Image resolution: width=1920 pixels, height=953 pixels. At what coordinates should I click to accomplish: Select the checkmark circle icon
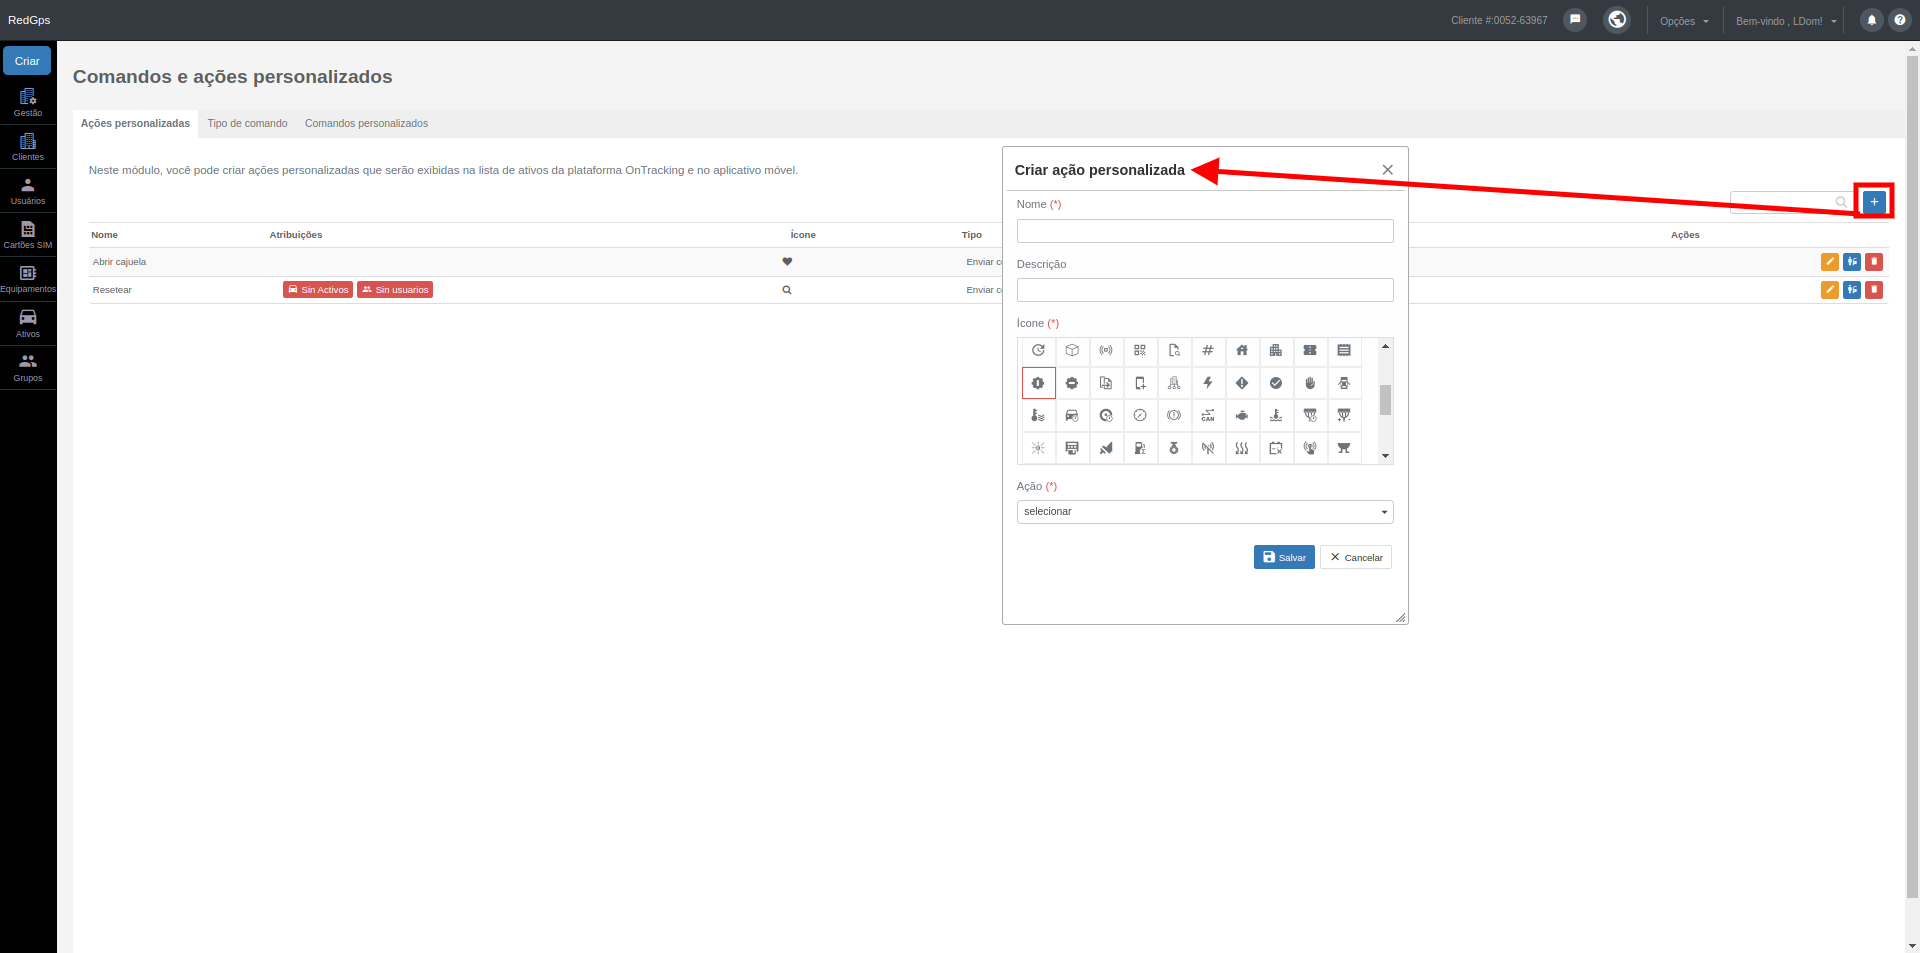coord(1276,383)
